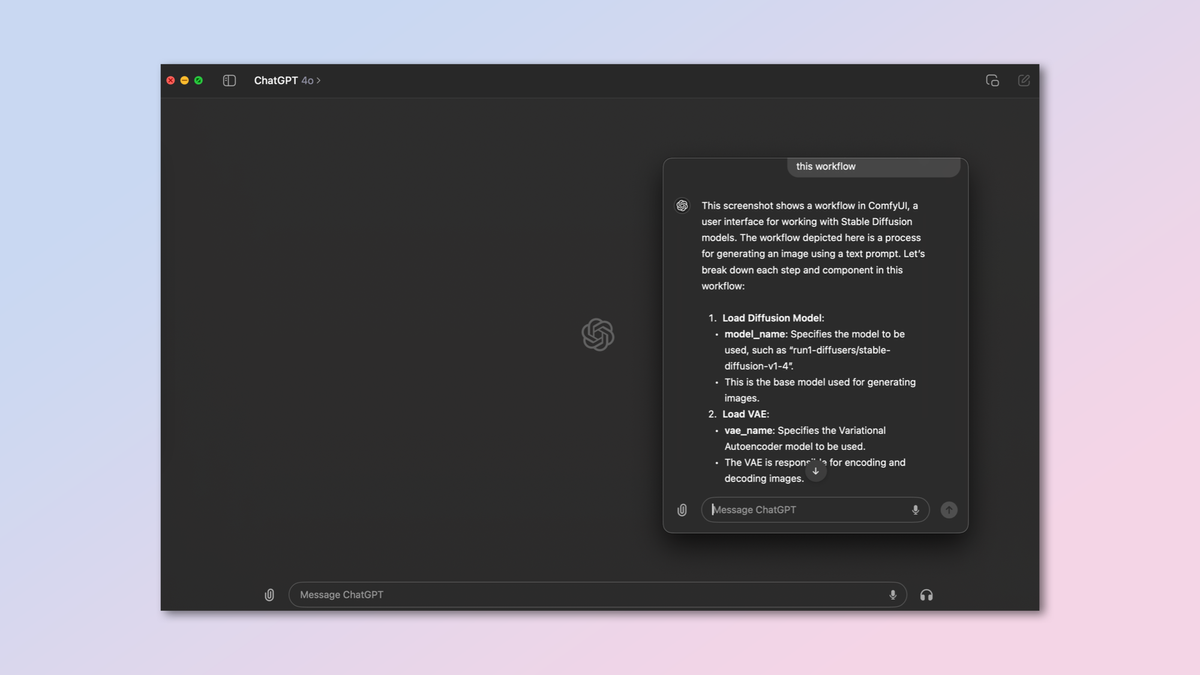Attach a file with the overlay paperclip icon
The image size is (1200, 675).
coord(681,510)
